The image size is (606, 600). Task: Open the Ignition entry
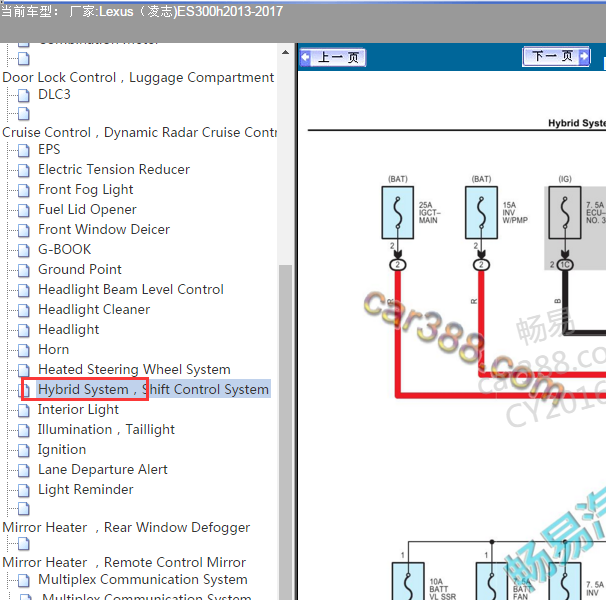click(x=62, y=450)
